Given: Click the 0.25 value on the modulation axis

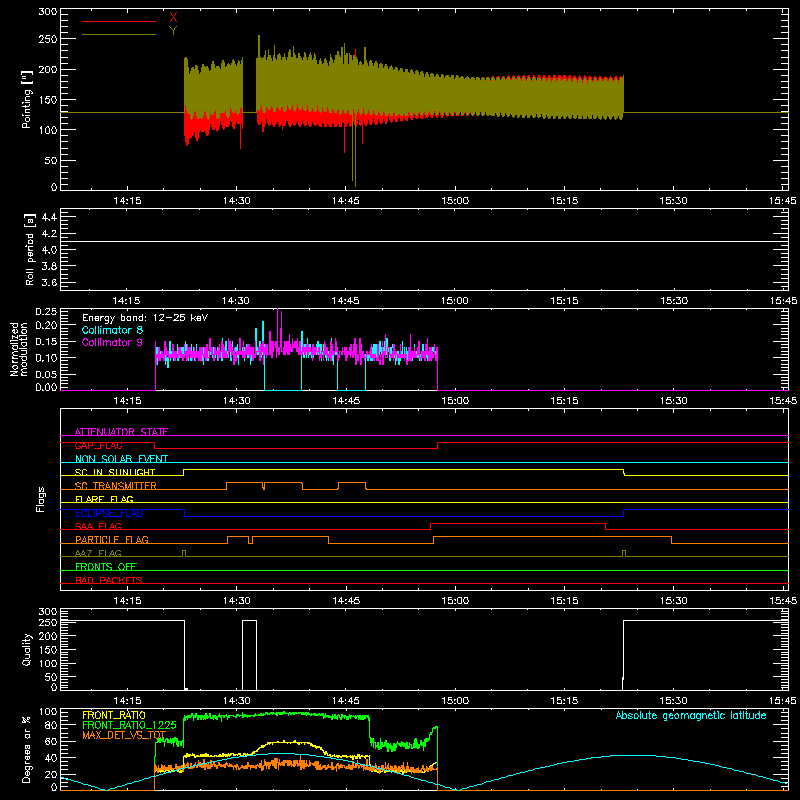Looking at the screenshot, I should coord(46,312).
